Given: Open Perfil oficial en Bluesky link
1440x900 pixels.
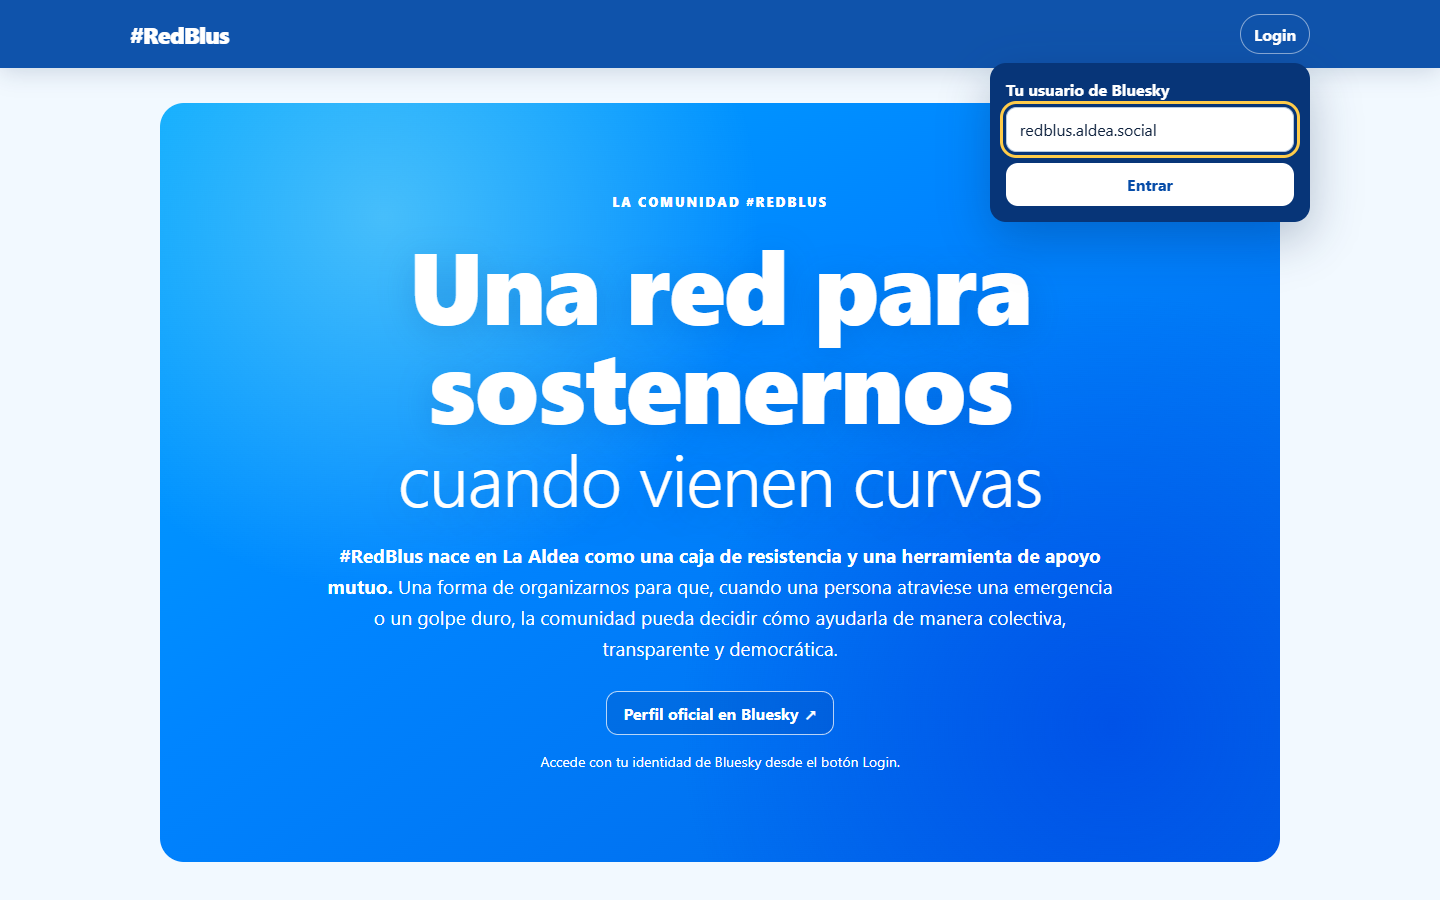Looking at the screenshot, I should click(x=720, y=713).
